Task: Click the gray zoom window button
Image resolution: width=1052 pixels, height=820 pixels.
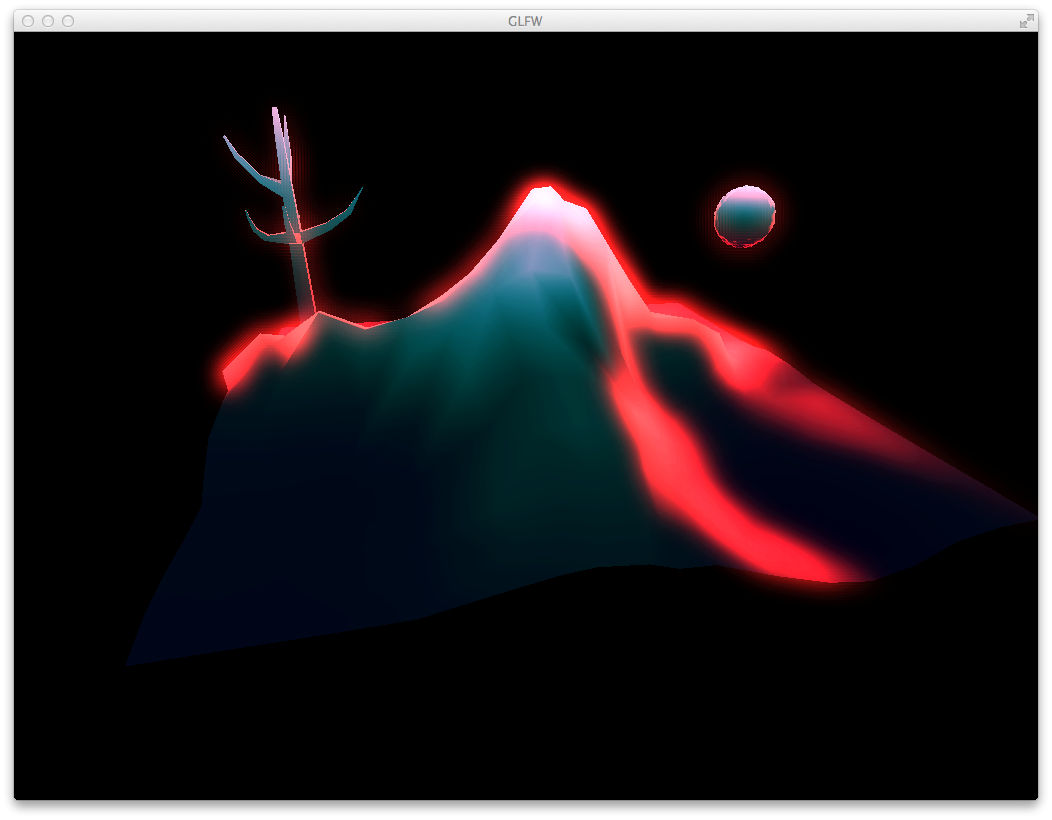Action: tap(68, 21)
